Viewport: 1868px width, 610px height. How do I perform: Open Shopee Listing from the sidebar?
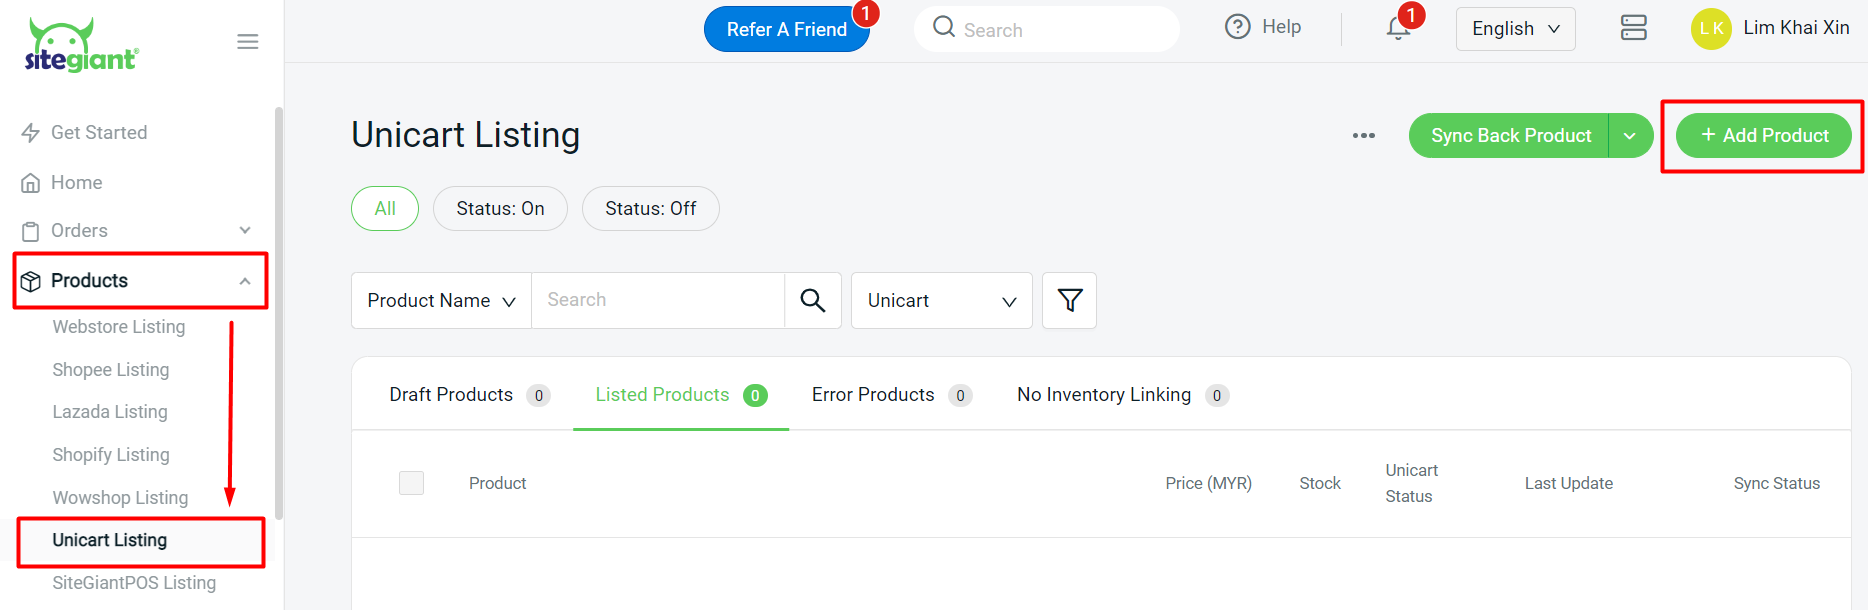111,369
